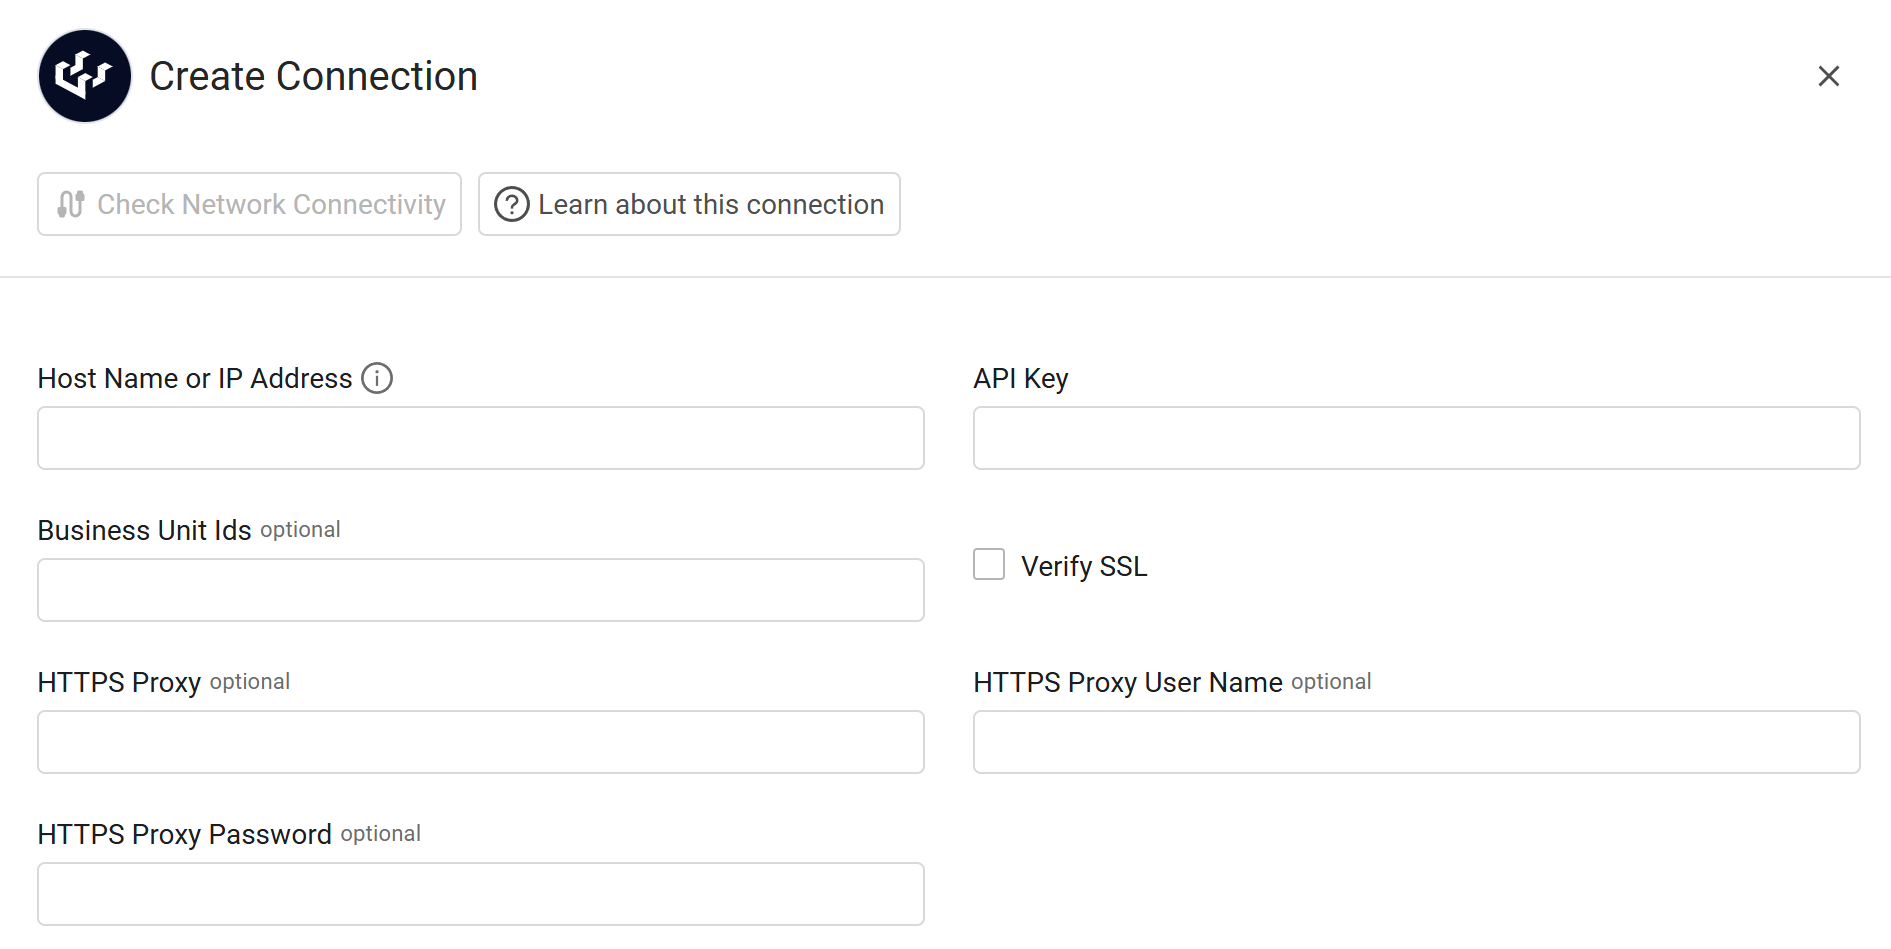Click the question mark help icon
This screenshot has height=949, width=1891.
click(x=511, y=204)
